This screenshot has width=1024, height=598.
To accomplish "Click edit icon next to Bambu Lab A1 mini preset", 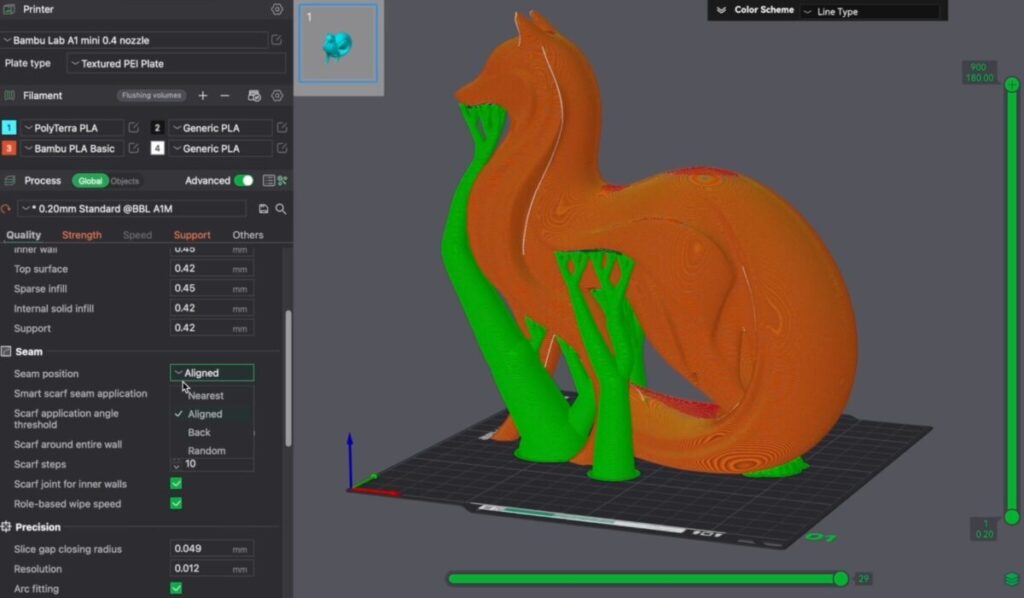I will click(276, 40).
